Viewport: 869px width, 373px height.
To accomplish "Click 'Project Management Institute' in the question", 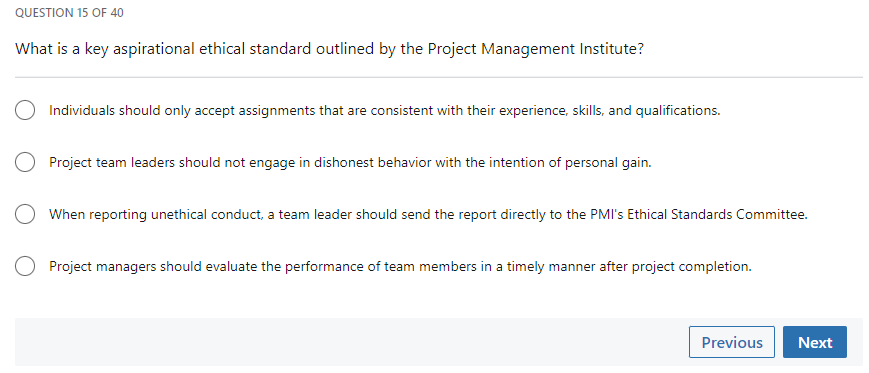I will (533, 49).
